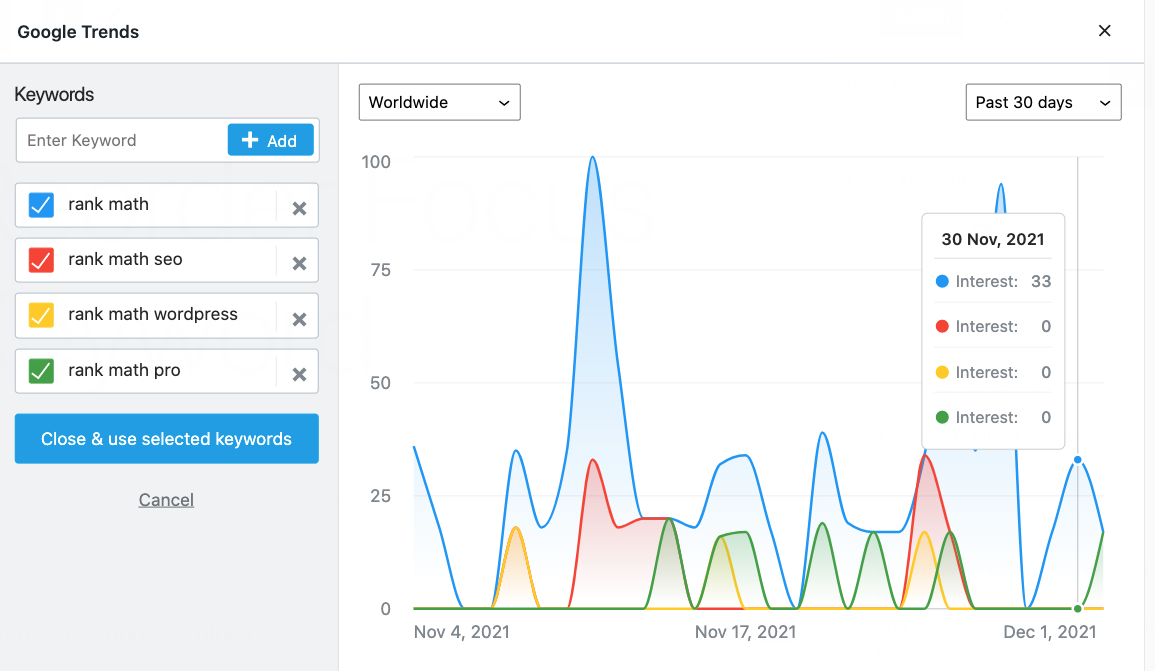Image resolution: width=1155 pixels, height=671 pixels.
Task: Open the Worldwide region dropdown
Action: coord(440,102)
